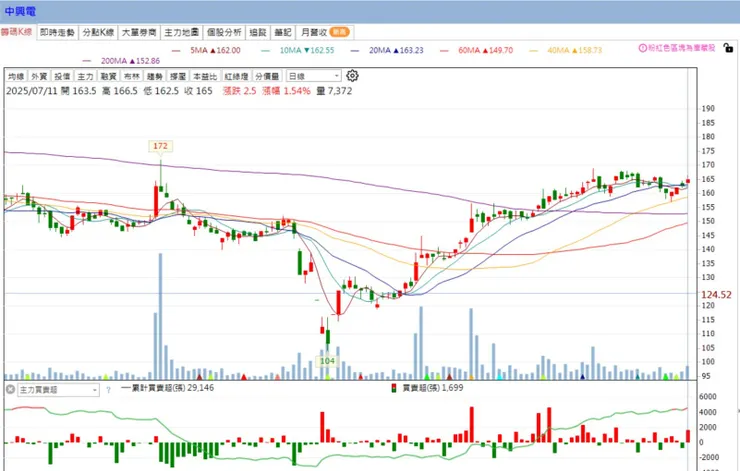Click the unlock padlock icon
The height and width of the screenshot is (471, 740).
click(x=728, y=48)
